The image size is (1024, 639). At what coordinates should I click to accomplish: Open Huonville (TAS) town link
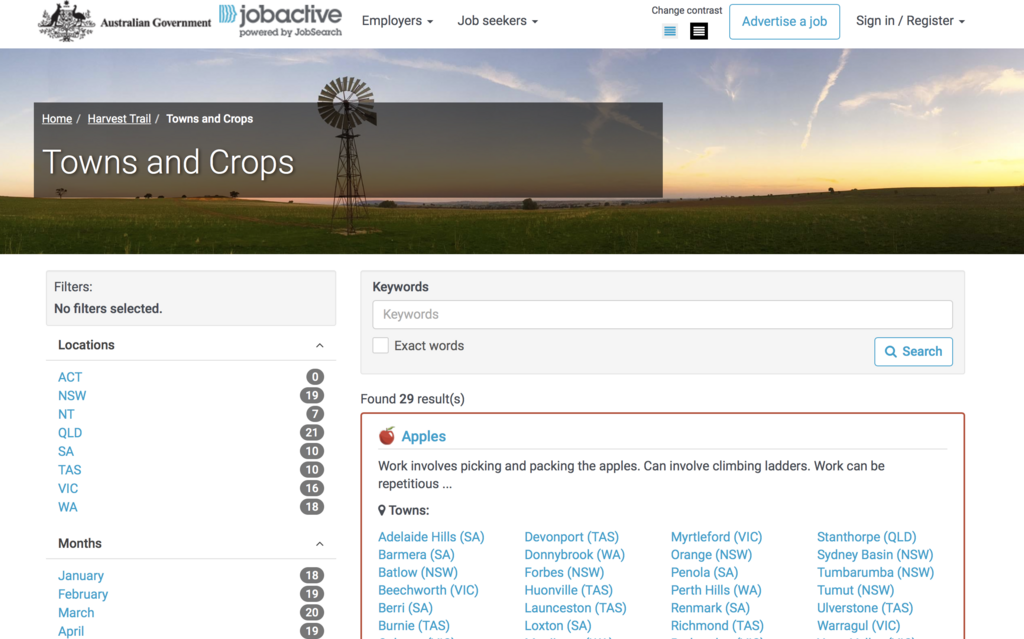(569, 590)
